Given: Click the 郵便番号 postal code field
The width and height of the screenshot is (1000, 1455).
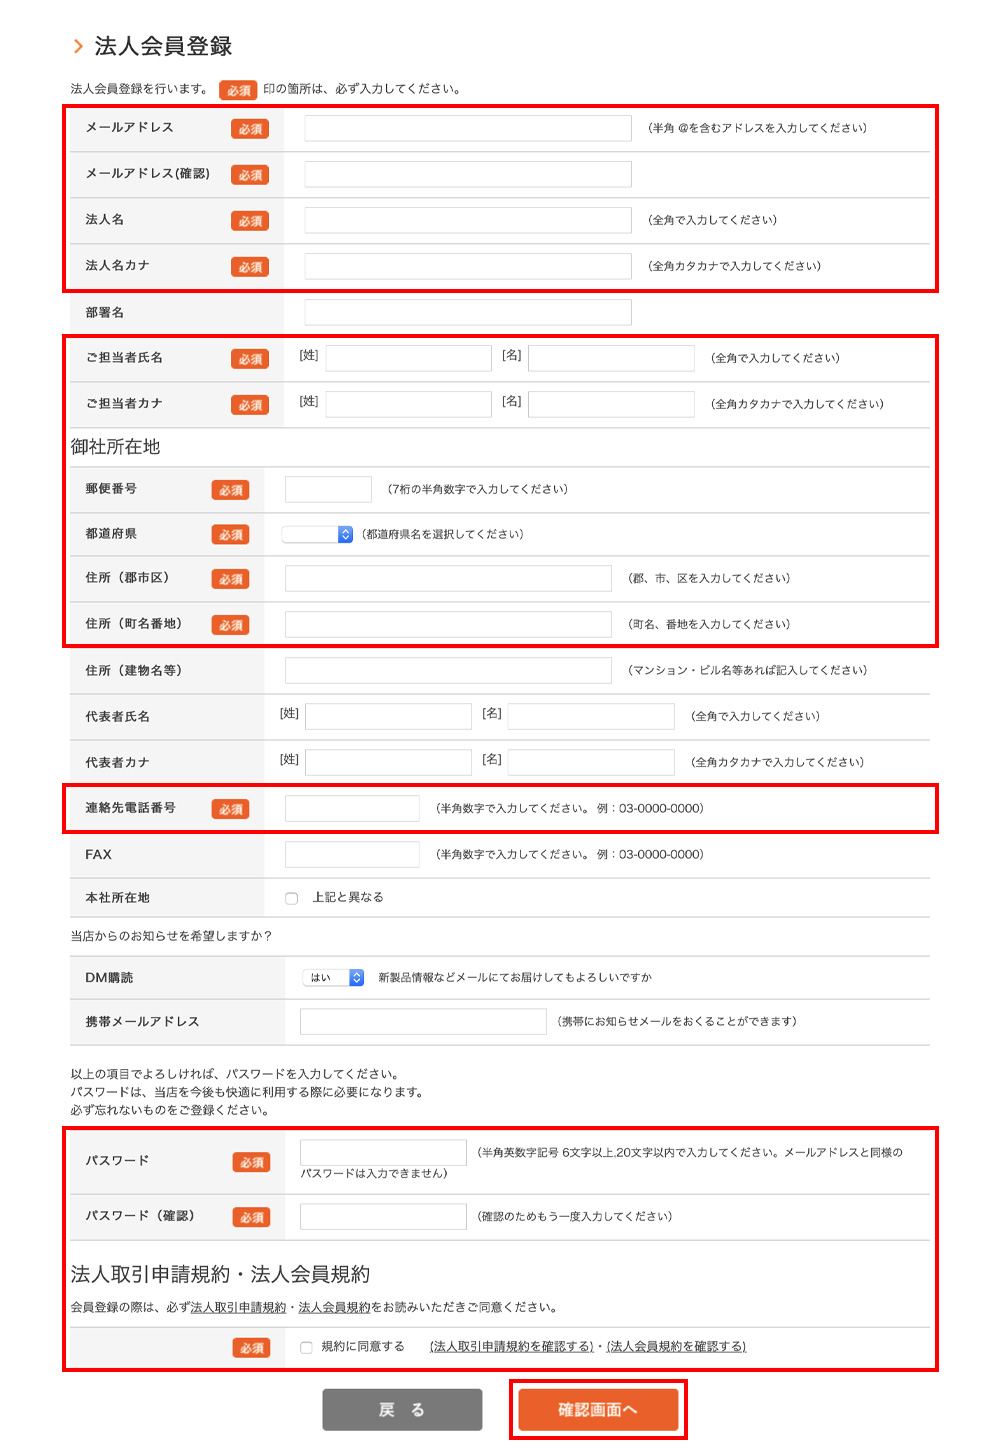Looking at the screenshot, I should (x=328, y=489).
